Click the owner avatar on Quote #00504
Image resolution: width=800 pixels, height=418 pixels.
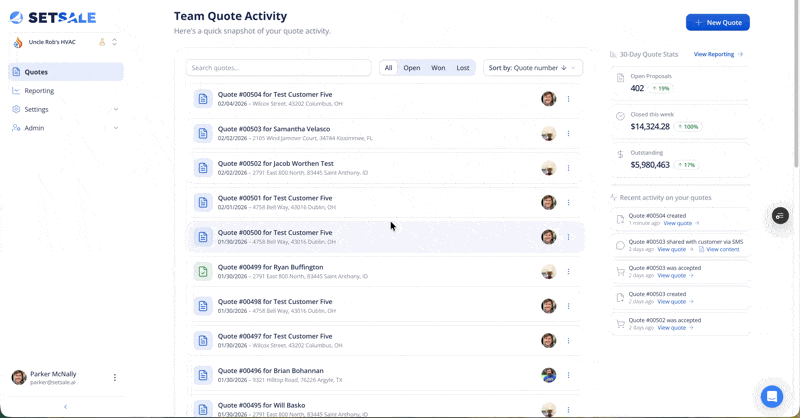[548, 99]
